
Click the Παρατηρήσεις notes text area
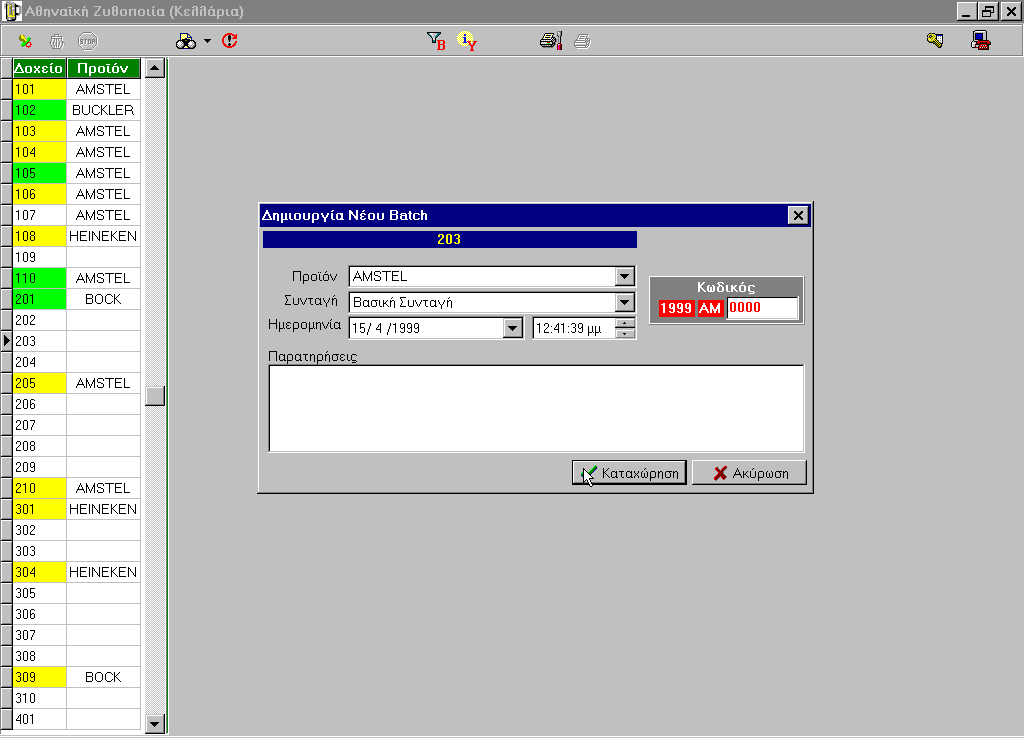(x=536, y=408)
